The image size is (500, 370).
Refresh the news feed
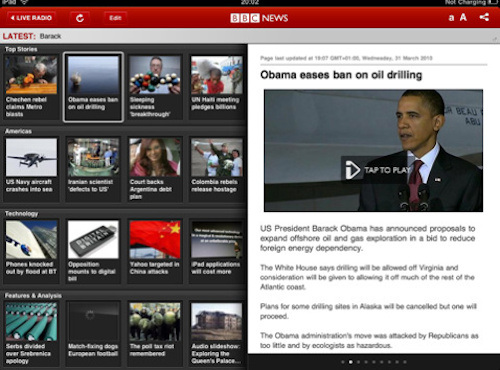pos(80,18)
